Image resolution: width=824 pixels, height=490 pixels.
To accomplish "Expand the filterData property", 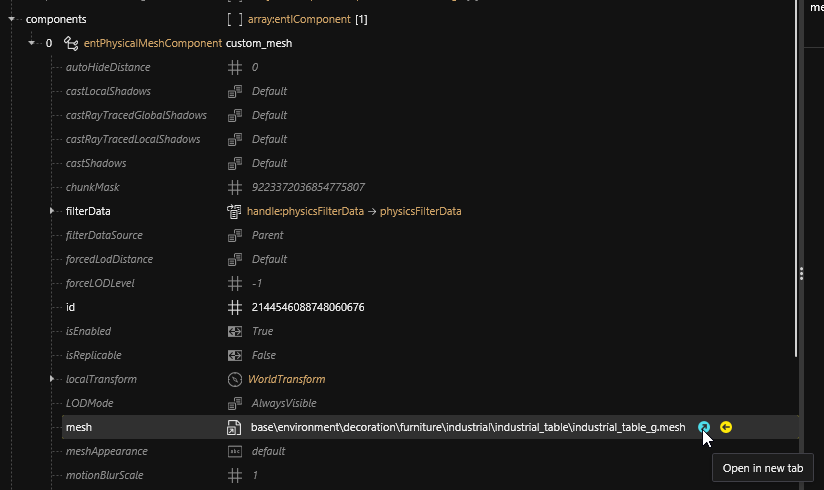I will click(x=51, y=211).
